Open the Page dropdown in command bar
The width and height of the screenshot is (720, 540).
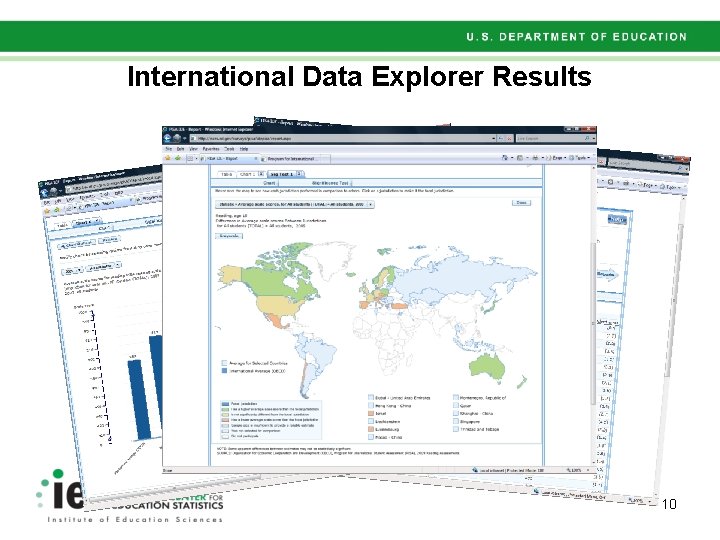(x=557, y=158)
